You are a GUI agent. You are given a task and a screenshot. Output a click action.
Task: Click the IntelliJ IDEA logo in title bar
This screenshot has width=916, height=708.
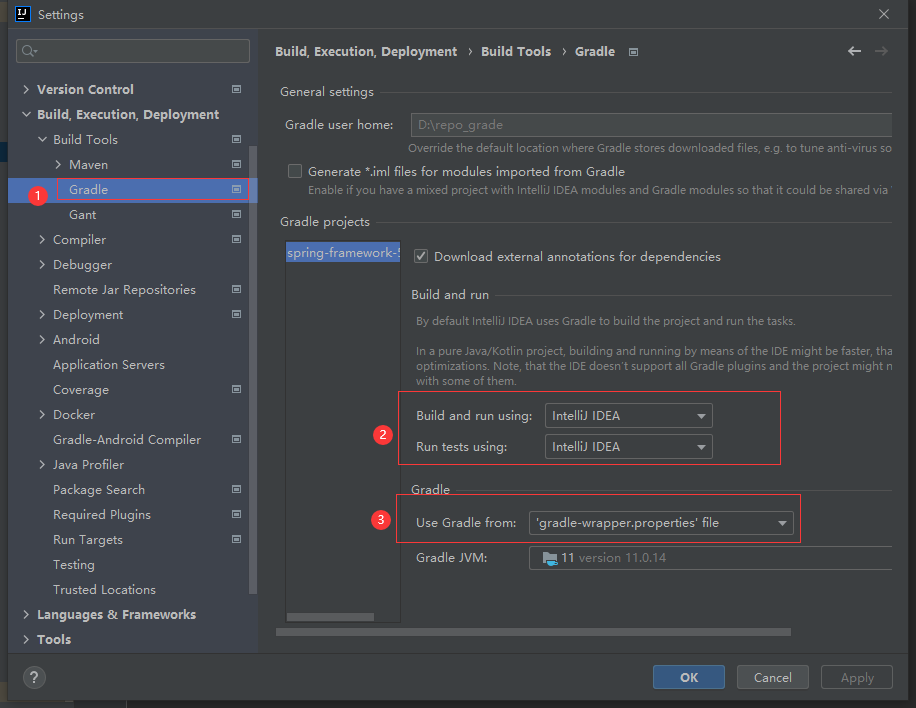[x=22, y=14]
